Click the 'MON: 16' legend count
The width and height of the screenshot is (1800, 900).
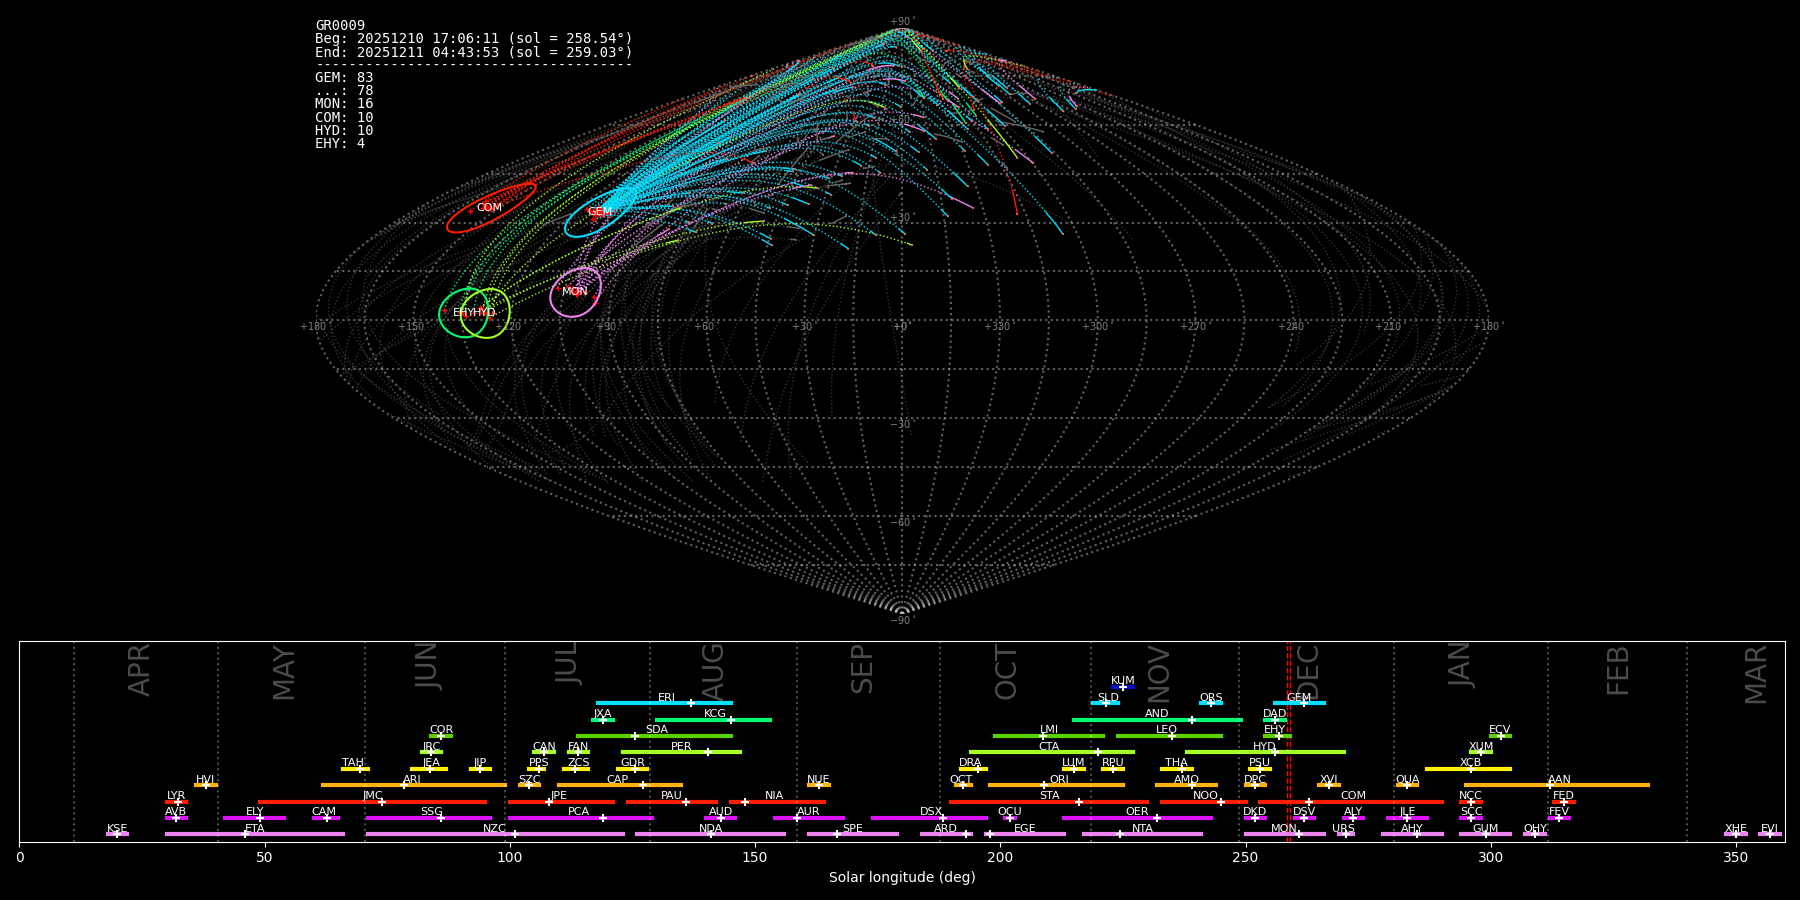pyautogui.click(x=344, y=104)
